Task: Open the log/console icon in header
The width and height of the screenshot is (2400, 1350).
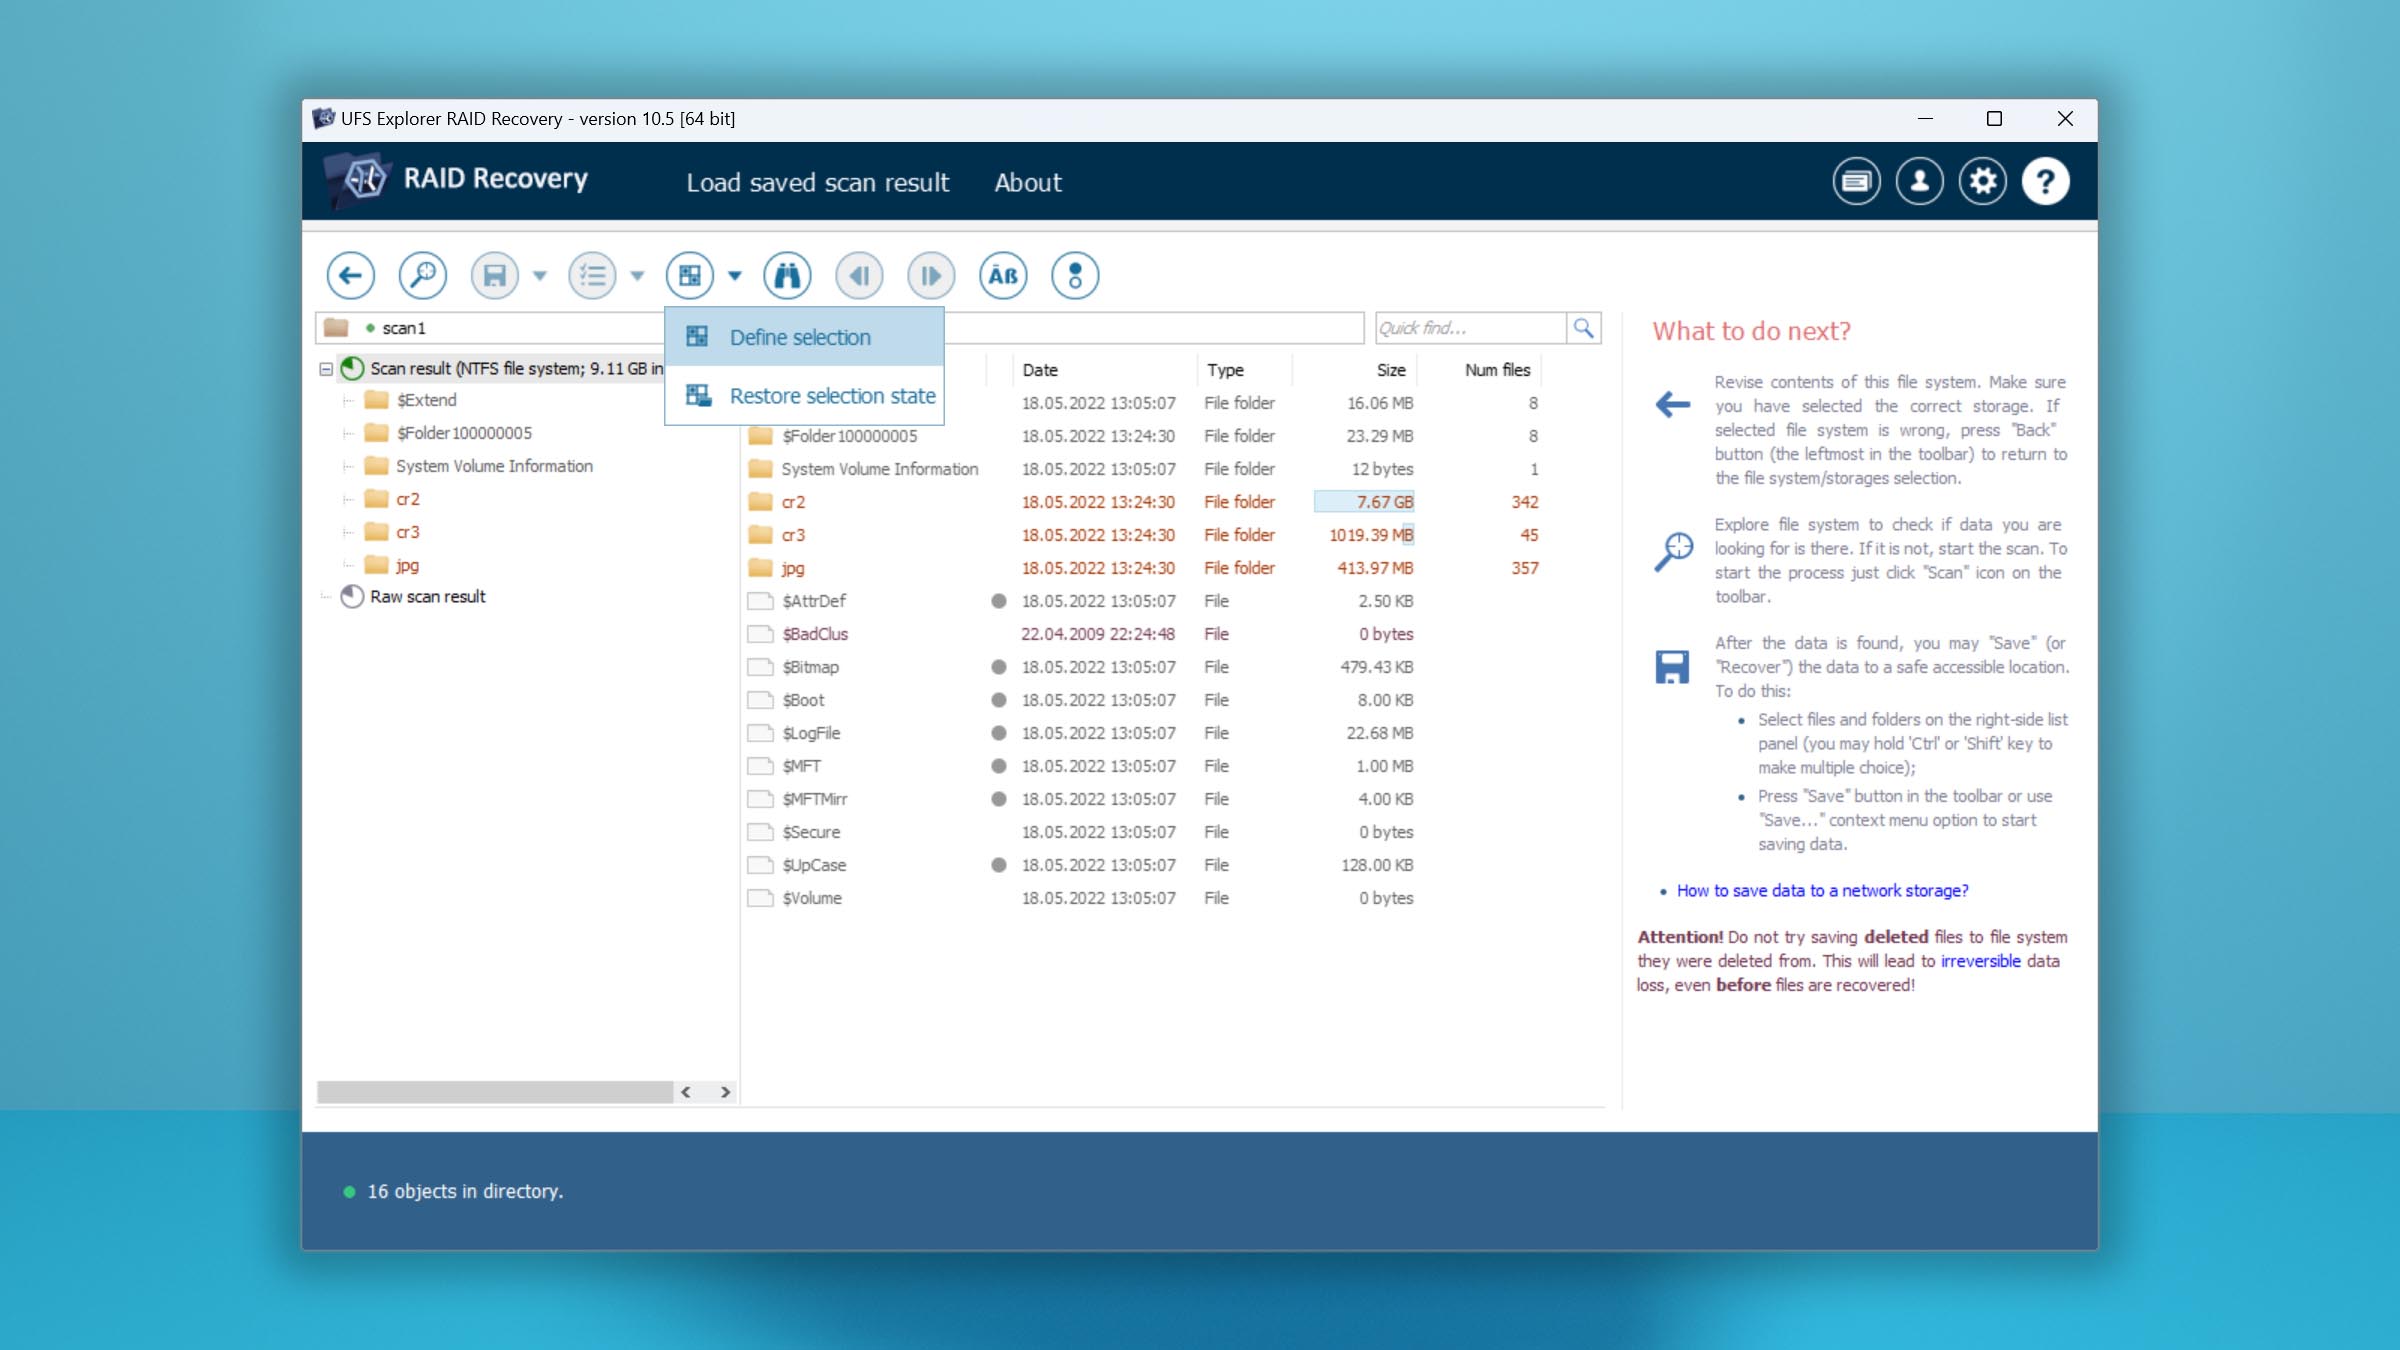Action: click(1856, 181)
